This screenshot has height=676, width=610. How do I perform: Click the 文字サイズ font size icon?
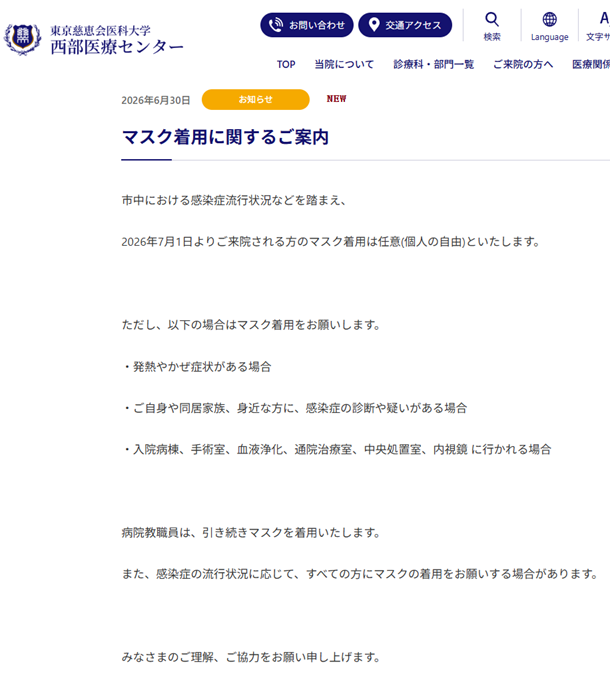[604, 19]
